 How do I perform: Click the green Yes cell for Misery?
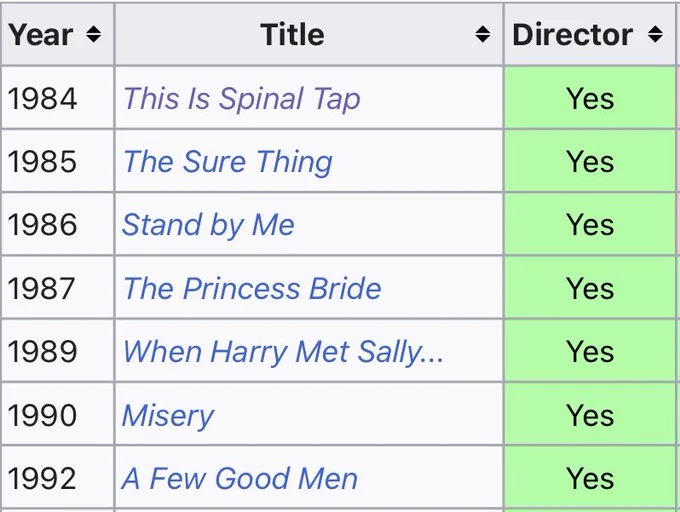pos(590,414)
